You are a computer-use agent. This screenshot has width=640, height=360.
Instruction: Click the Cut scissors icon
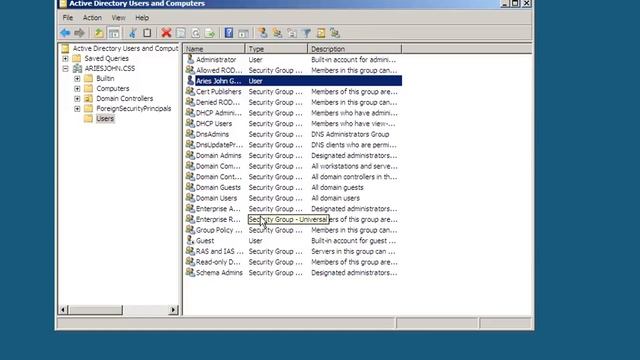(x=133, y=33)
